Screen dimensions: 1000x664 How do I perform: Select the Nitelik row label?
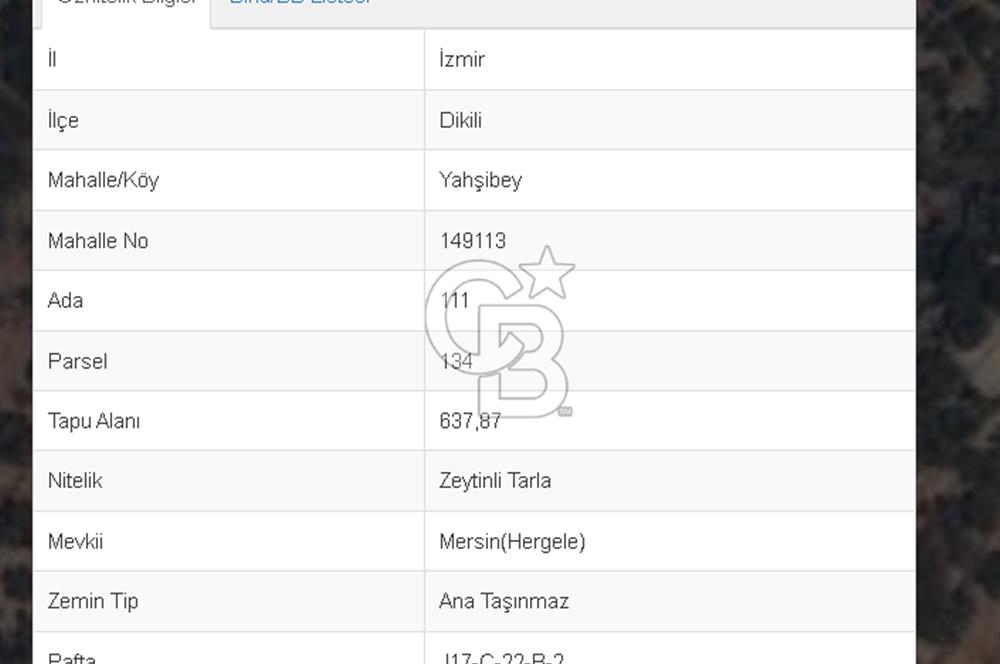pos(75,481)
